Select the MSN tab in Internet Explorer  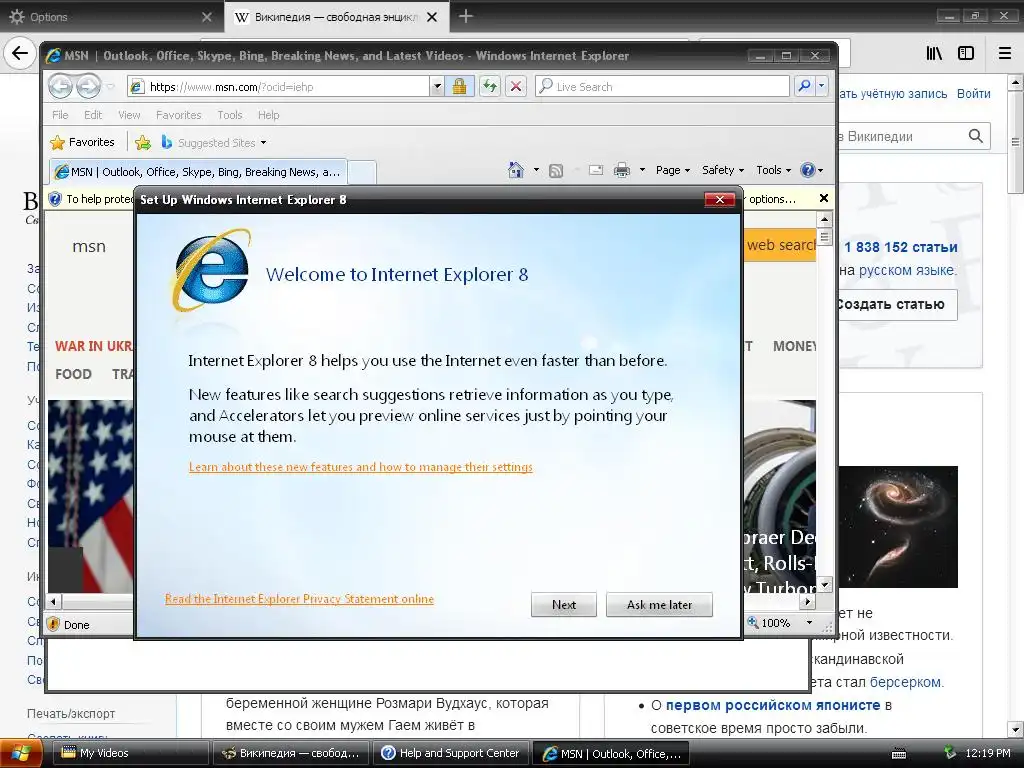[x=199, y=172]
